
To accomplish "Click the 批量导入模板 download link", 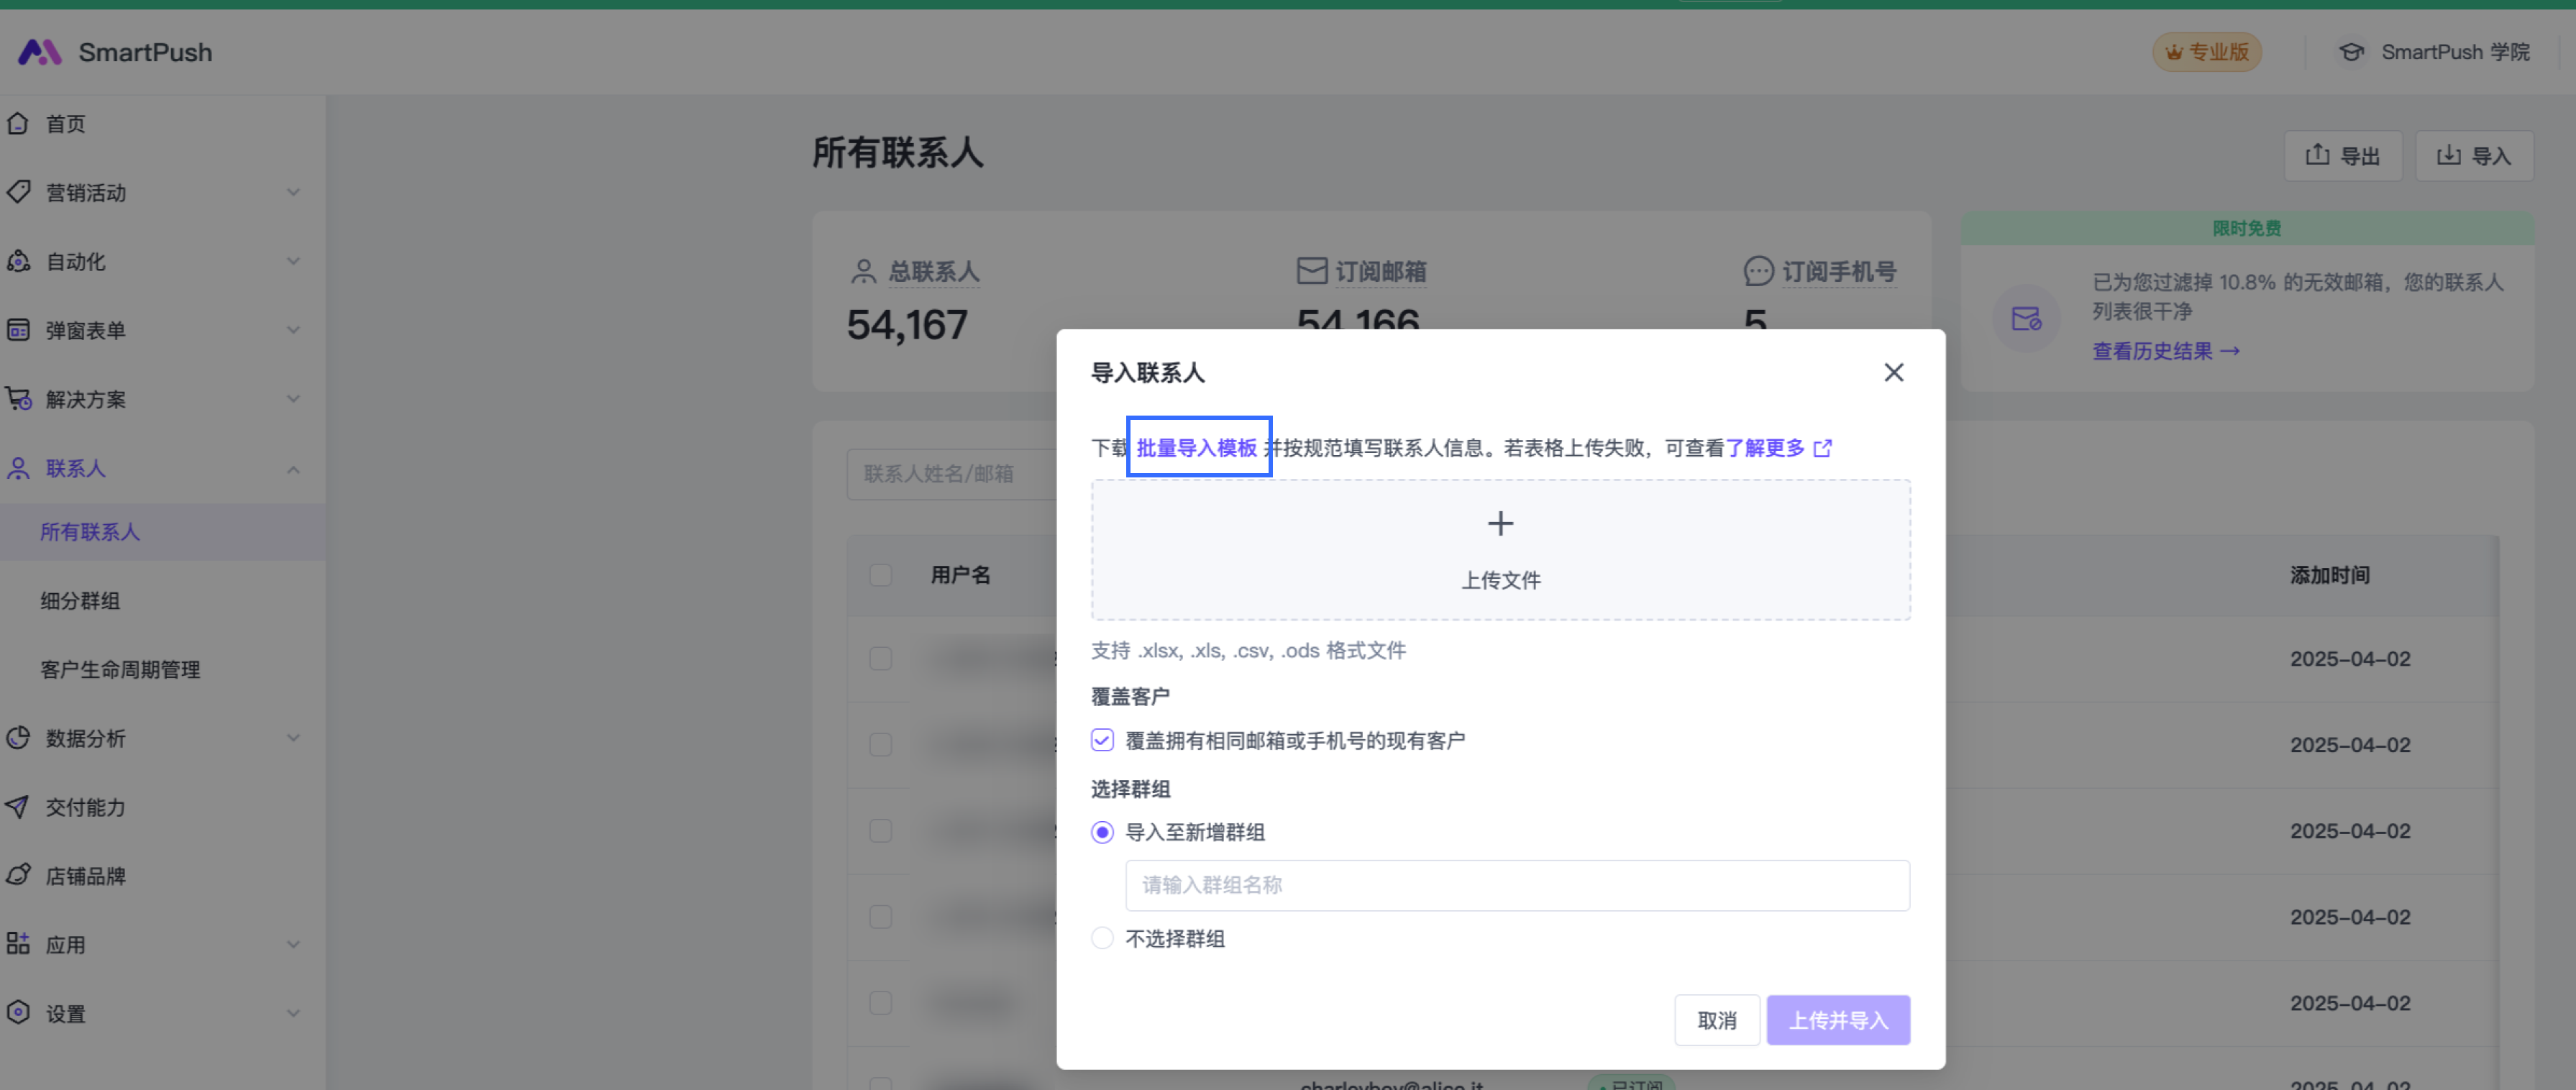I will (1197, 447).
